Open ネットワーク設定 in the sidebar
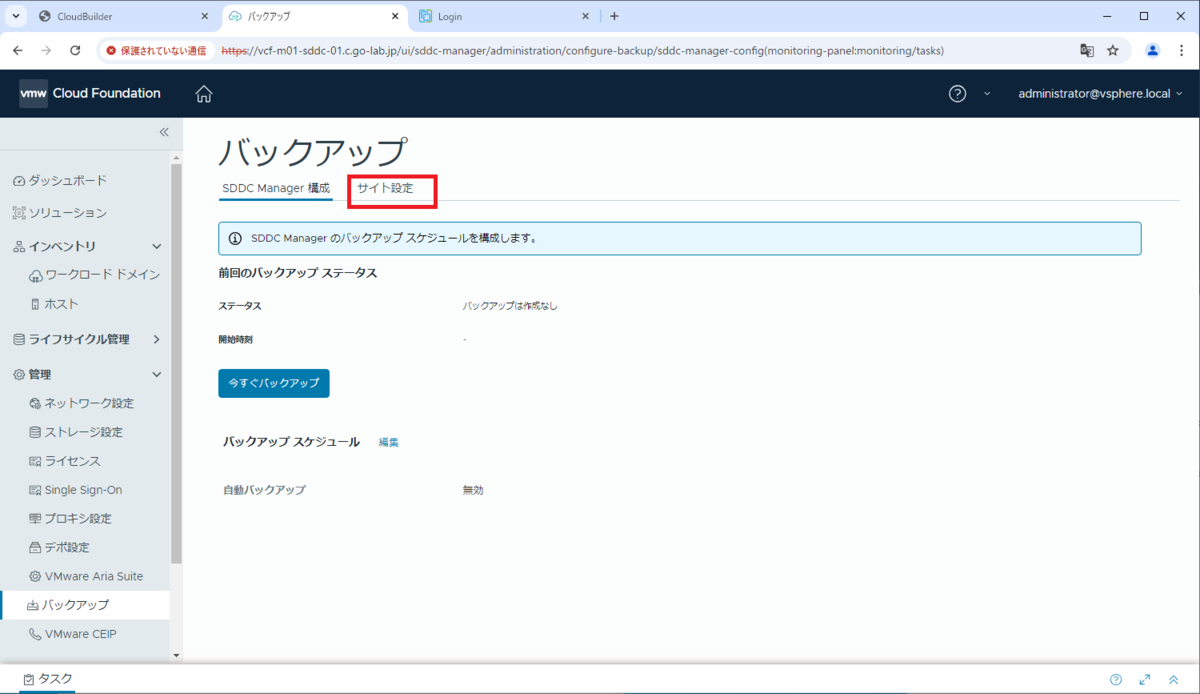 (82, 403)
